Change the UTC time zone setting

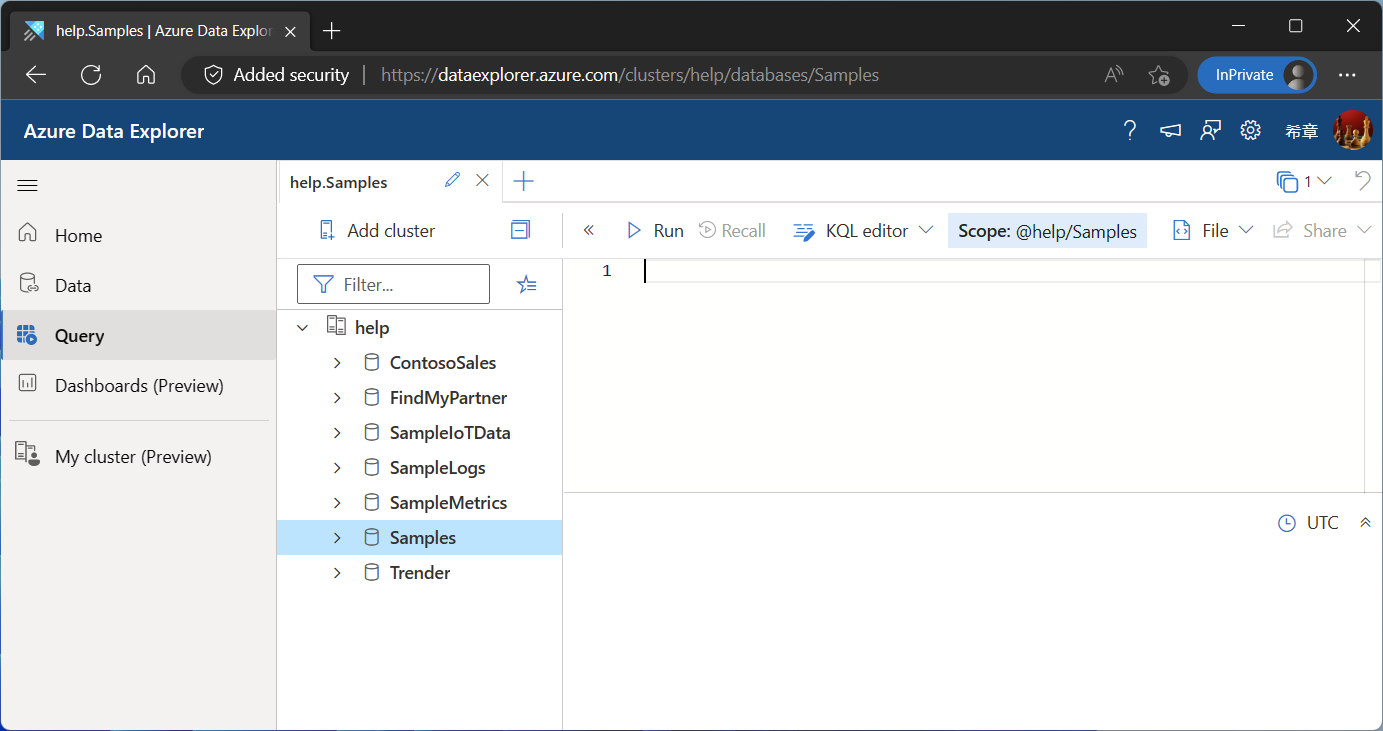click(1308, 523)
